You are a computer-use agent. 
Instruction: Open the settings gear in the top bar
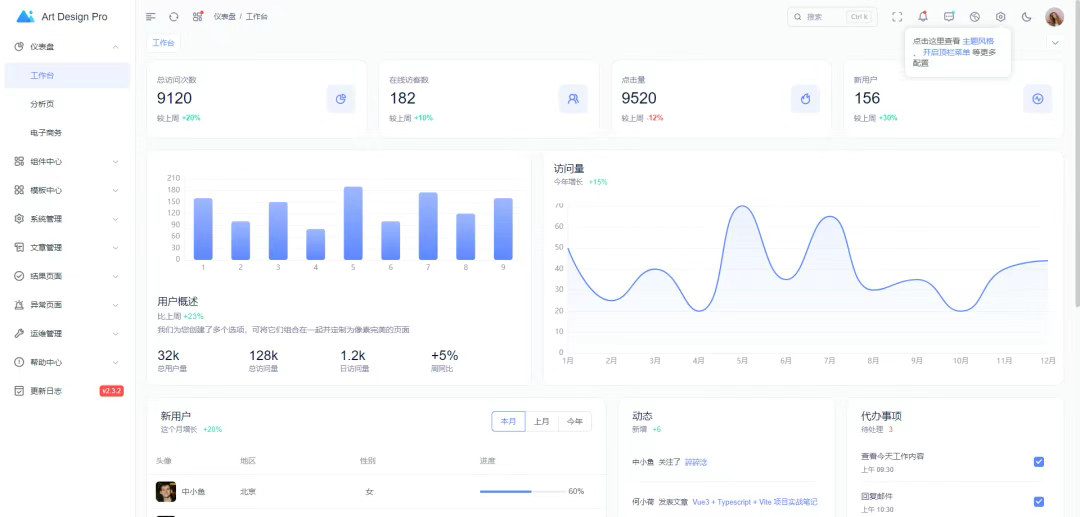pyautogui.click(x=1000, y=17)
